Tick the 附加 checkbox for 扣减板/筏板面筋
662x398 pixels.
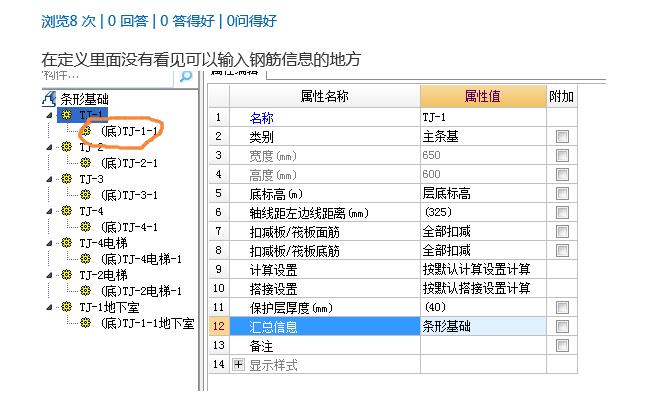click(562, 231)
